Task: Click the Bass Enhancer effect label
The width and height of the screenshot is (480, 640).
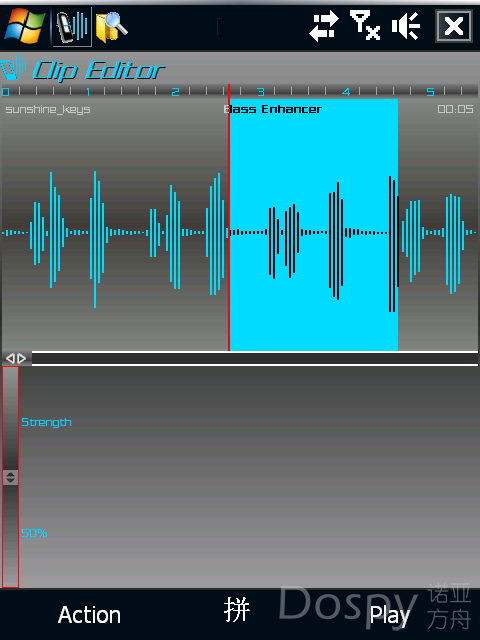Action: tap(273, 109)
